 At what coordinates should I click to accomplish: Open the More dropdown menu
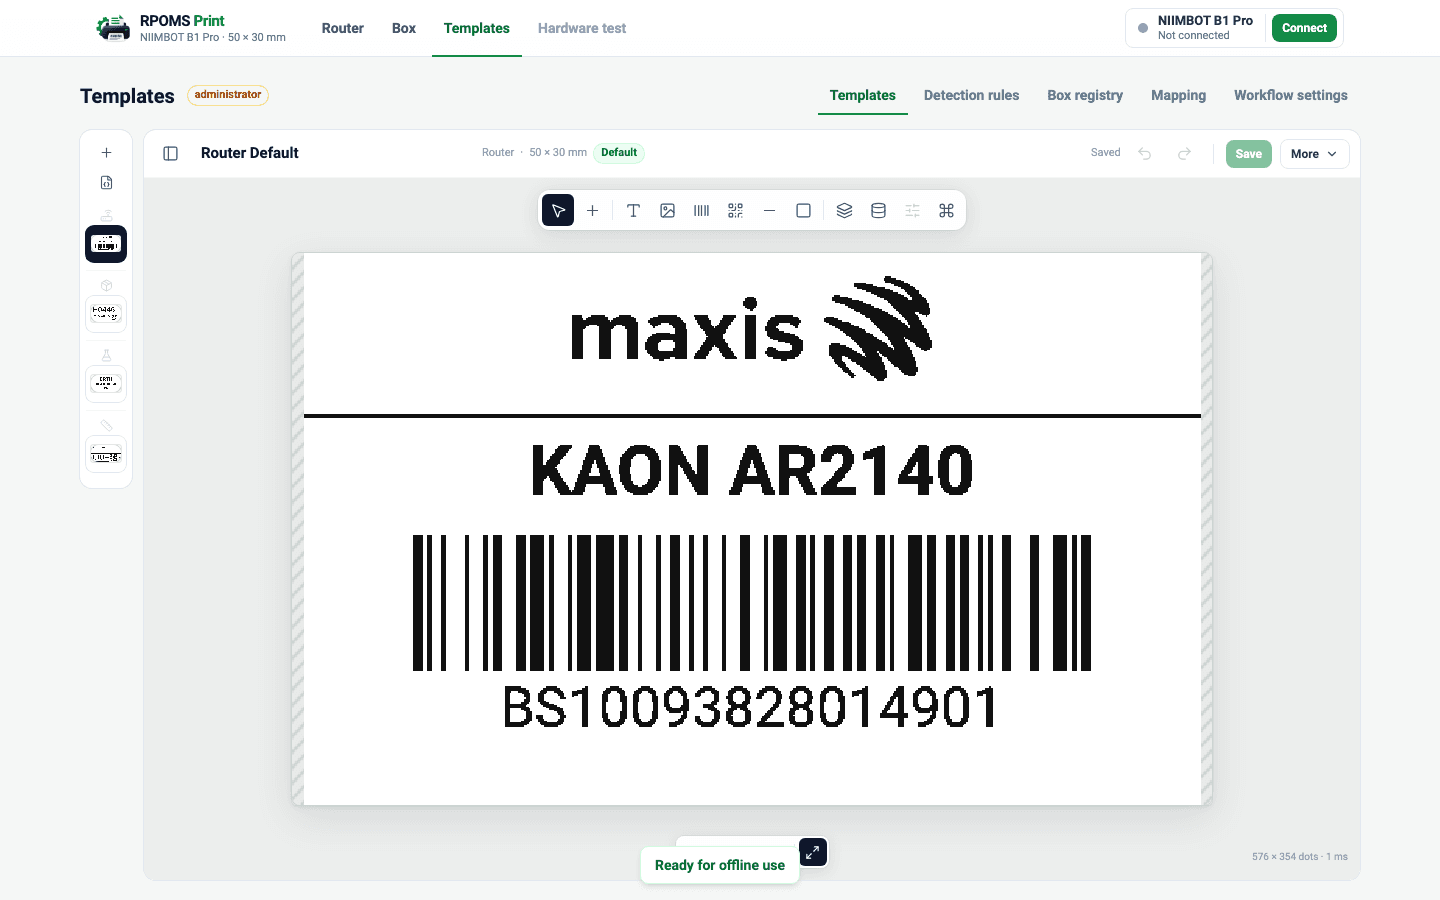pyautogui.click(x=1314, y=154)
